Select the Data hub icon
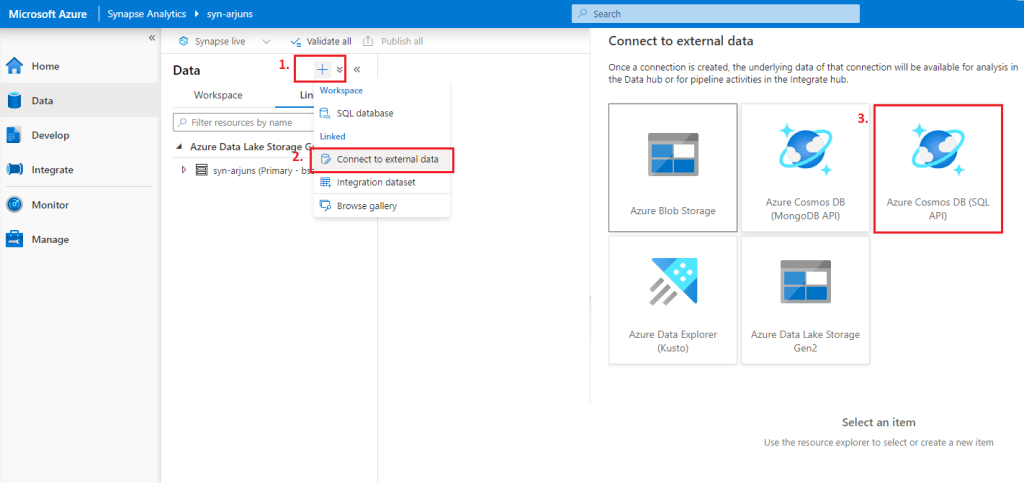Viewport: 1024px width, 483px height. click(x=15, y=101)
